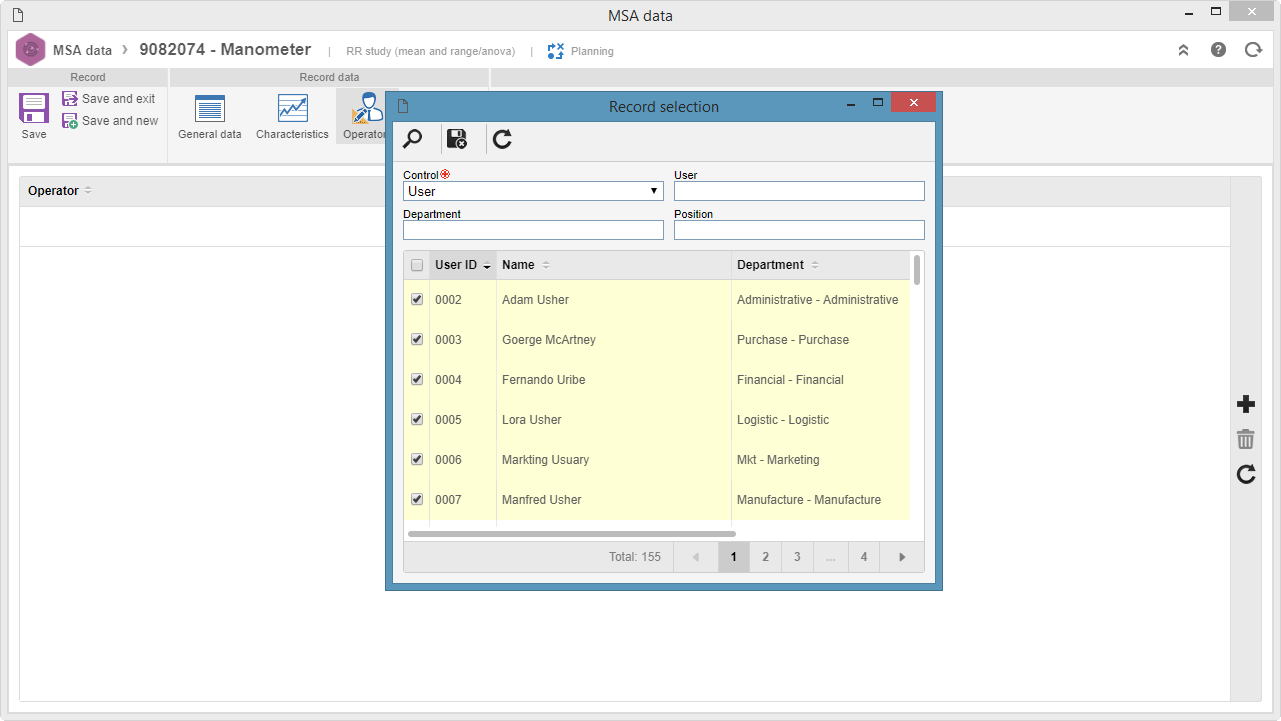Click the Department filter input field
The height and width of the screenshot is (721, 1281).
click(x=533, y=230)
